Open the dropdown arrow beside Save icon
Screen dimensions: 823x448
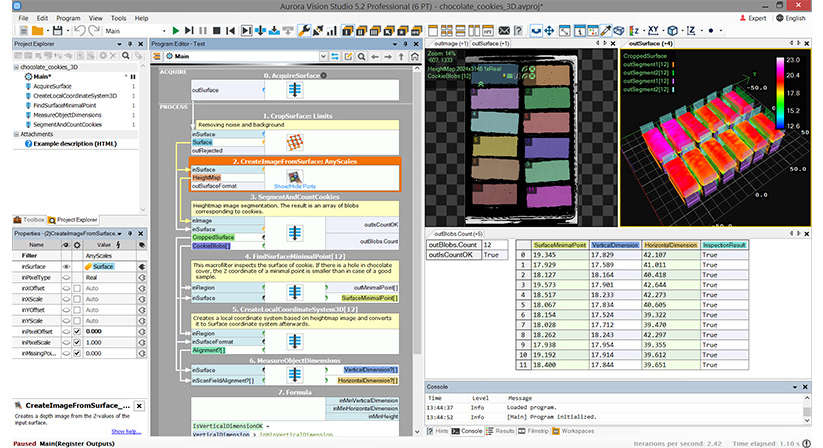67,31
